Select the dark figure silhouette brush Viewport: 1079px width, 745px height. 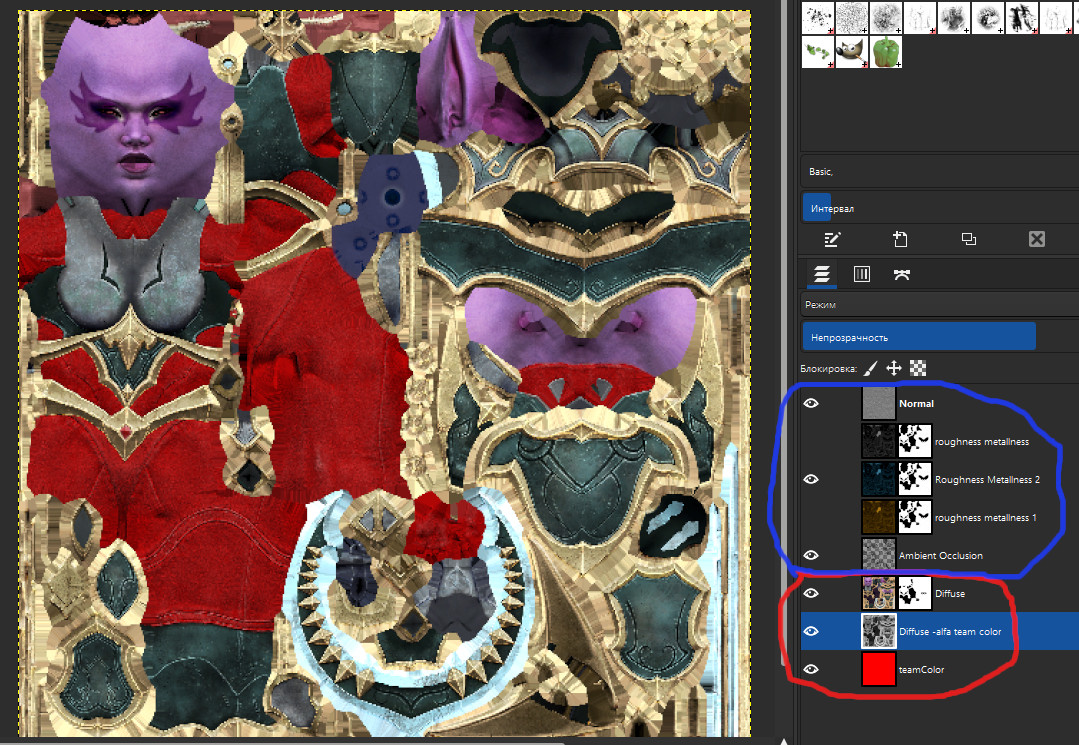1022,17
